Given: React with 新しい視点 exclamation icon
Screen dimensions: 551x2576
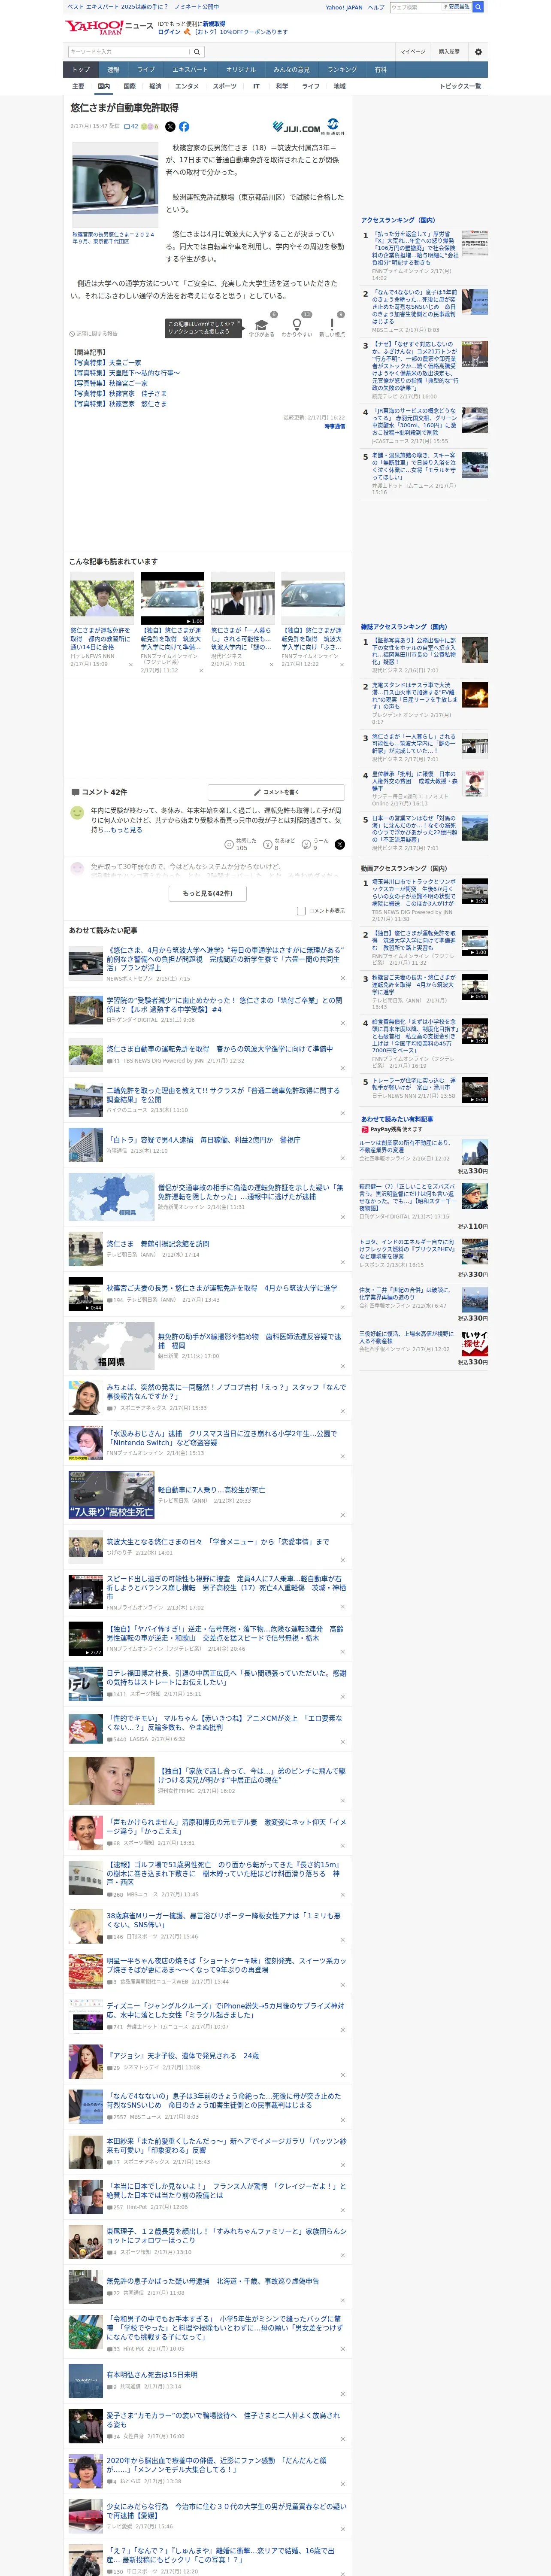Looking at the screenshot, I should pos(332,326).
